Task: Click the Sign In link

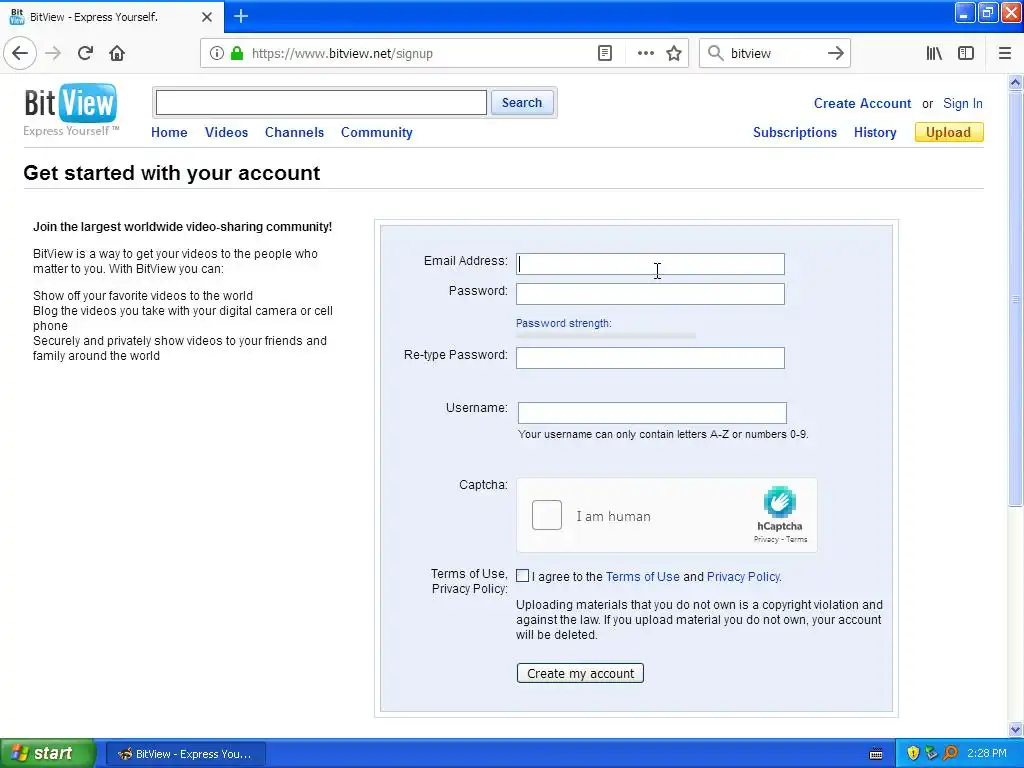Action: click(x=963, y=103)
